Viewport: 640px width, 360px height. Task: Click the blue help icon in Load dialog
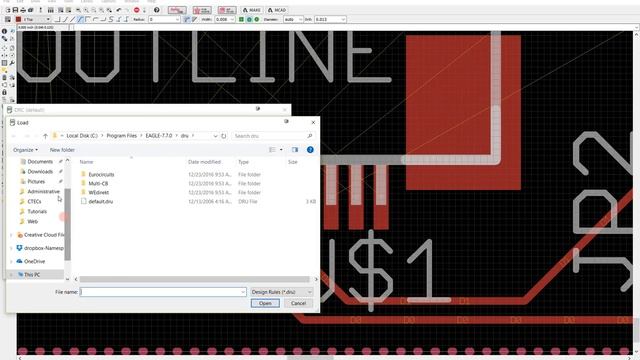(310, 150)
